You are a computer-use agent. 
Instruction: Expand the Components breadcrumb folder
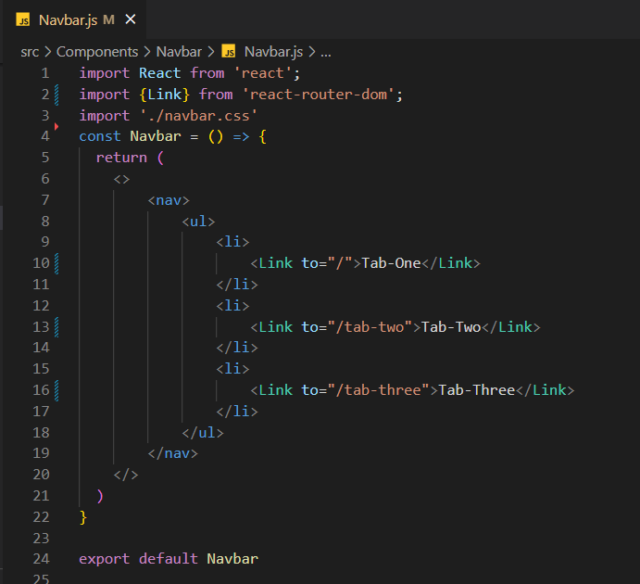95,51
